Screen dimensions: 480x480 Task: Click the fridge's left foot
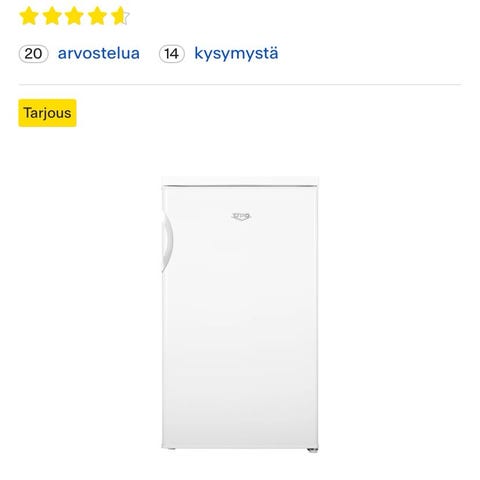coord(171,449)
